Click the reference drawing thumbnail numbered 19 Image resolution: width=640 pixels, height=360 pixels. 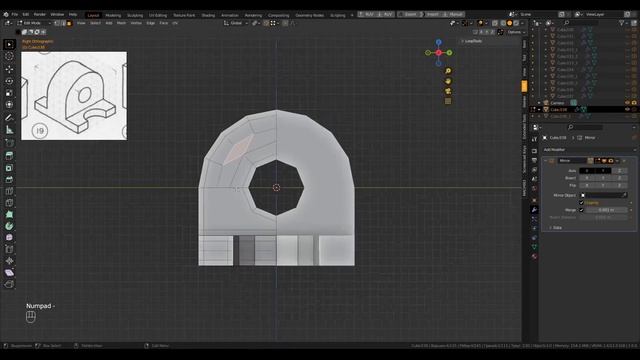74,96
